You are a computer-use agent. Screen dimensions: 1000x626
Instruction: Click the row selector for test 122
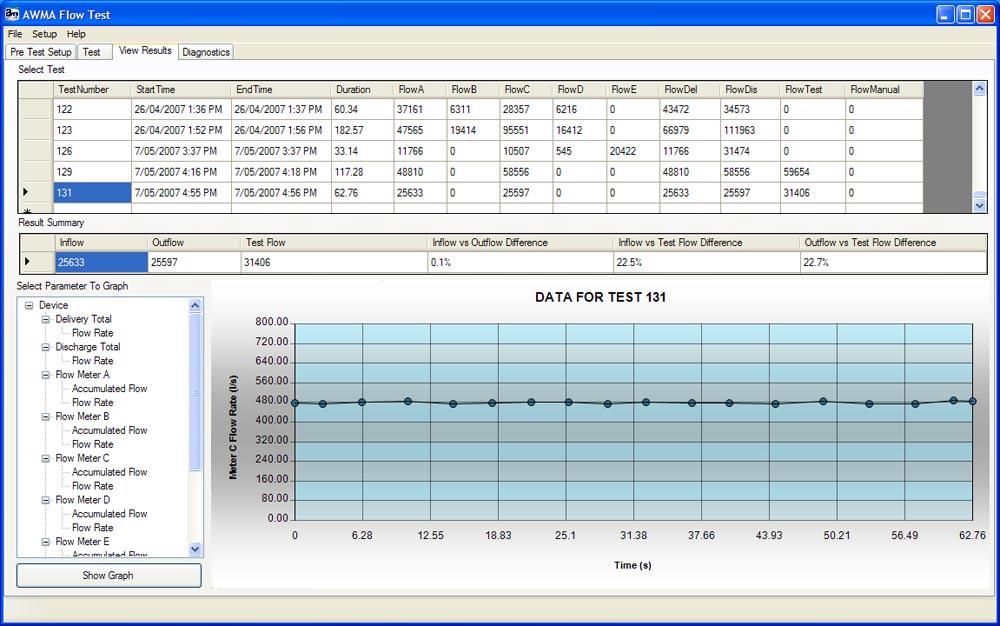coord(36,110)
